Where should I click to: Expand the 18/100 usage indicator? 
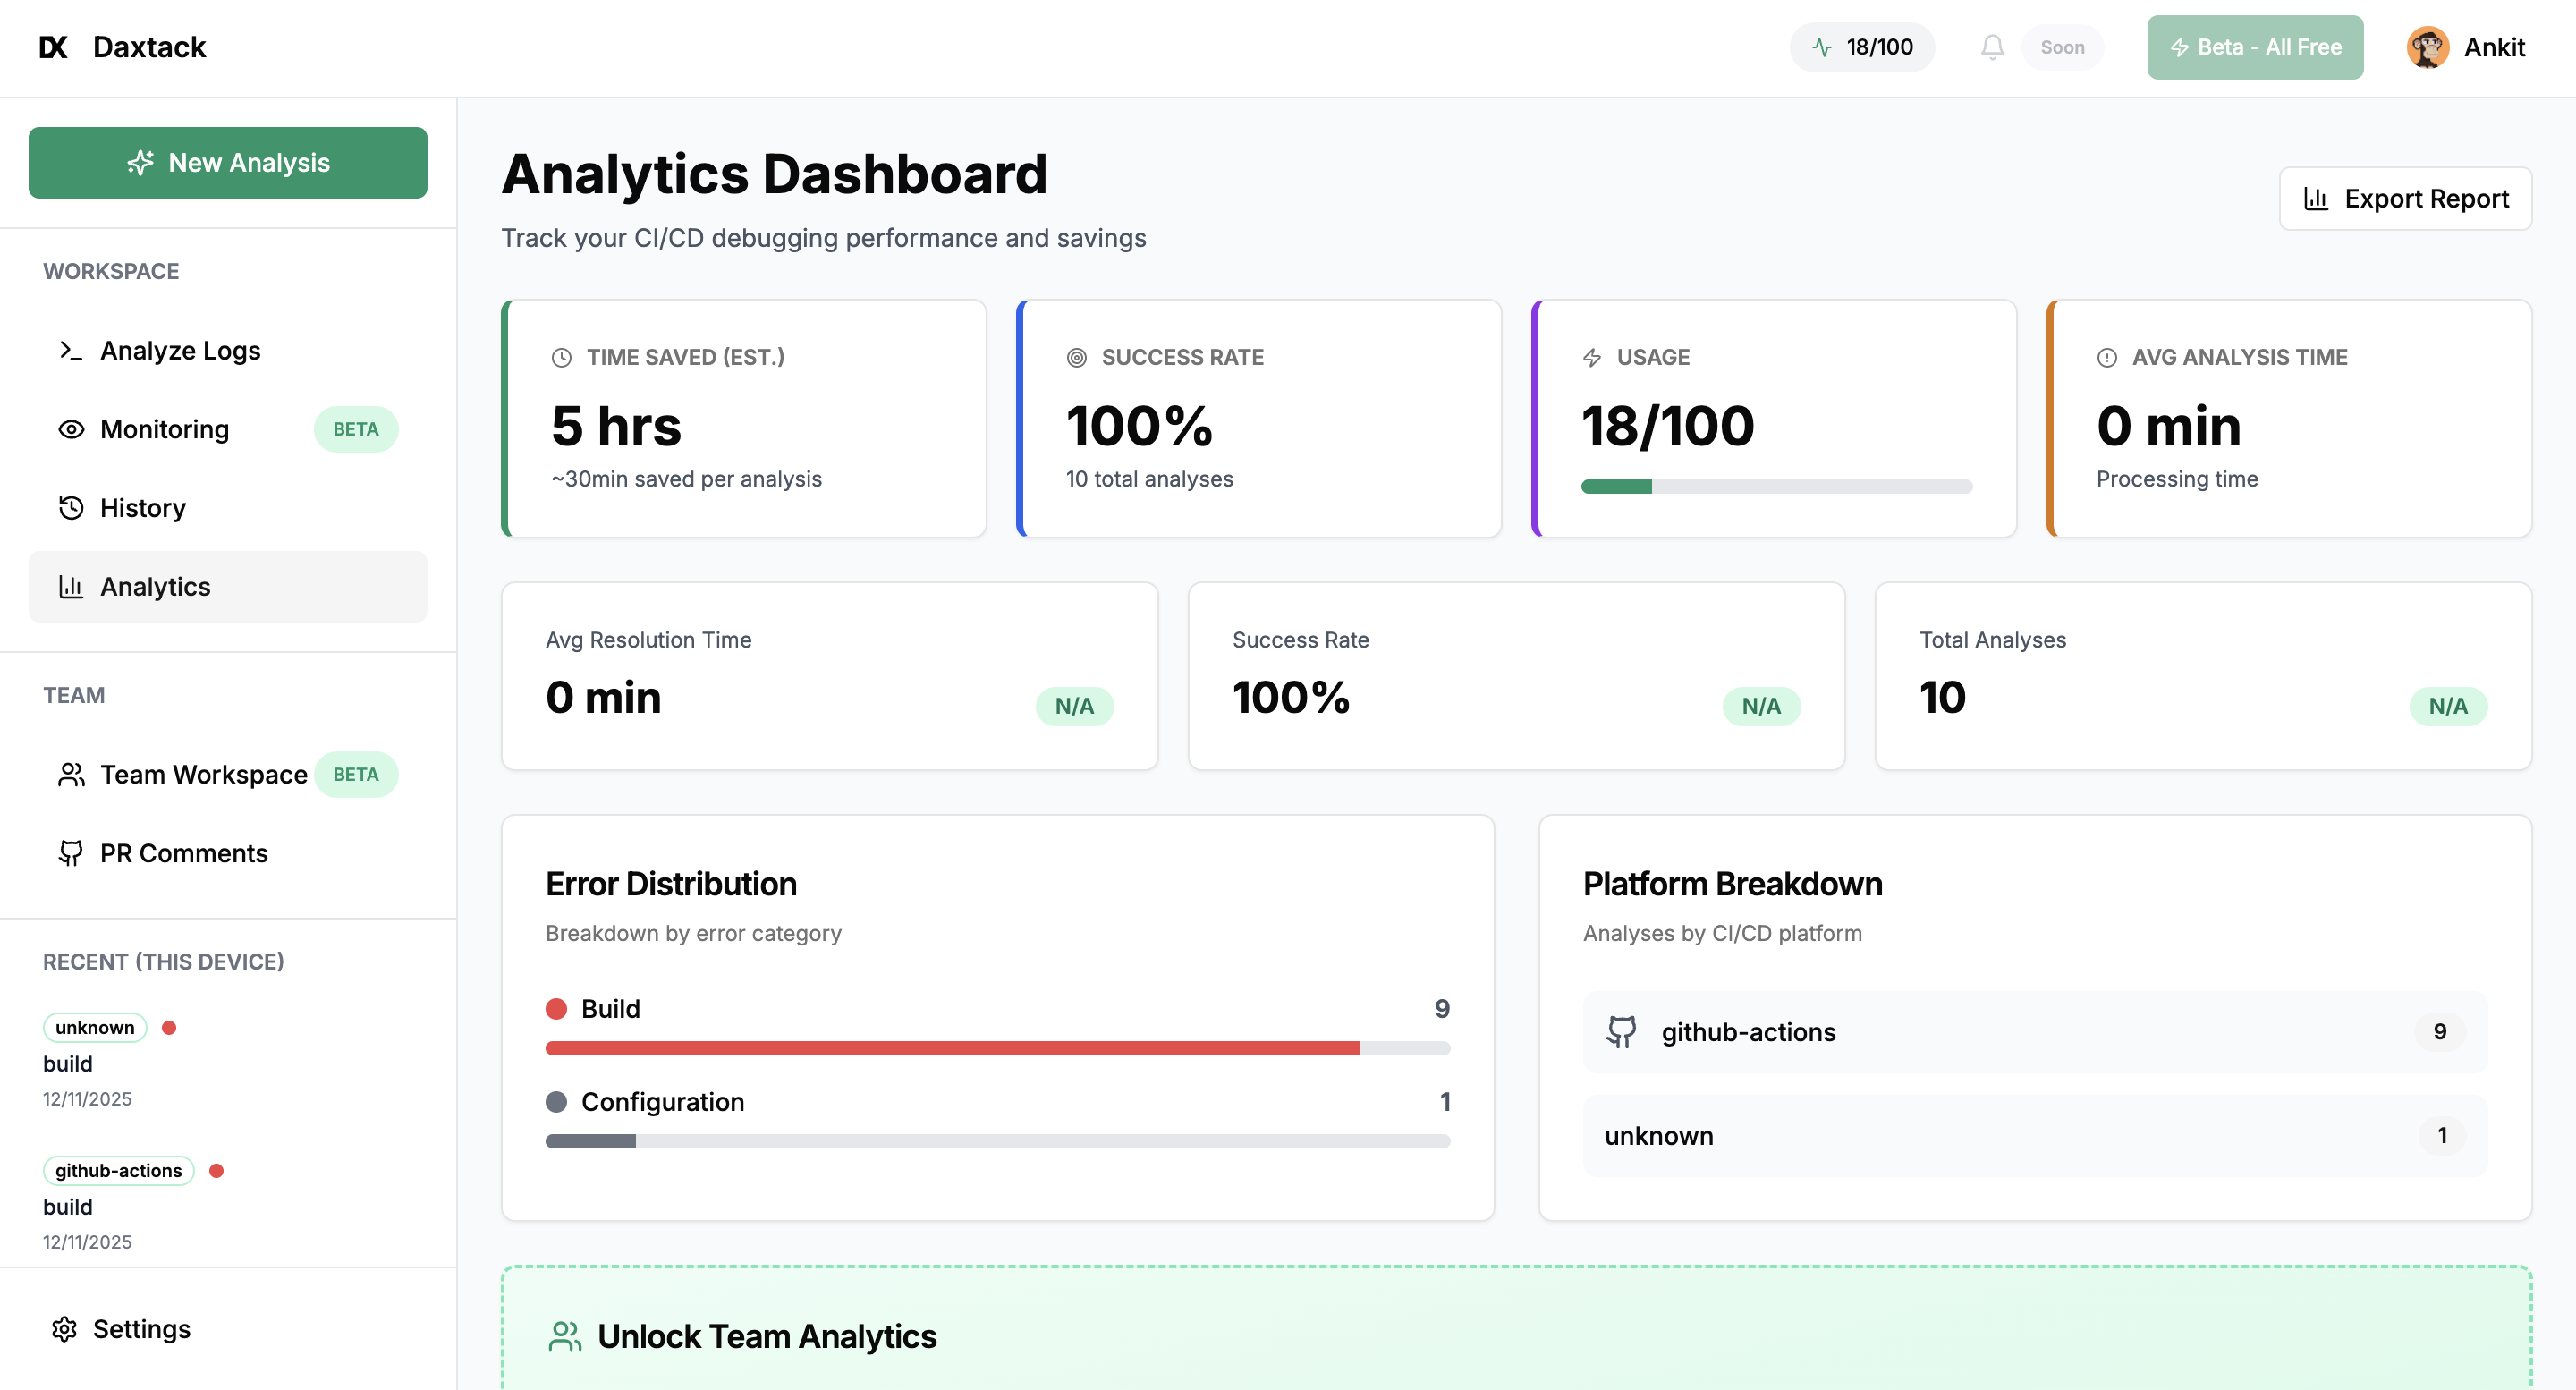coord(1861,46)
